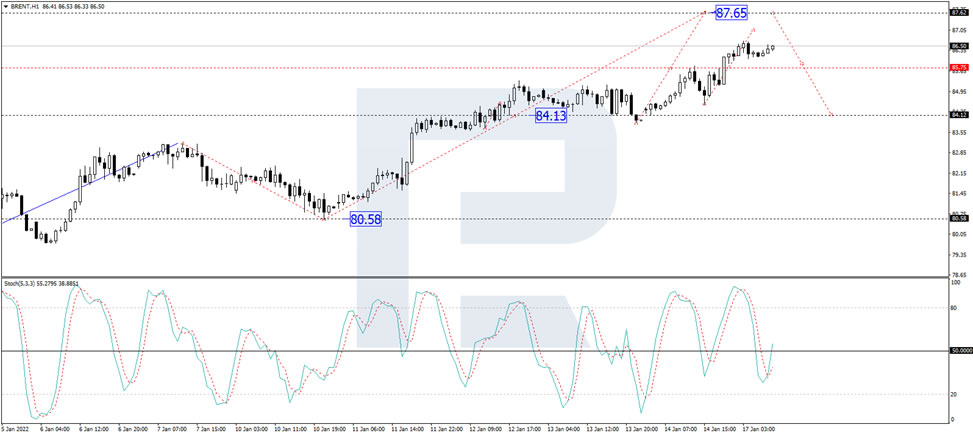973x436 pixels.
Task: Click the red 85.75 price axis tag
Action: click(959, 67)
